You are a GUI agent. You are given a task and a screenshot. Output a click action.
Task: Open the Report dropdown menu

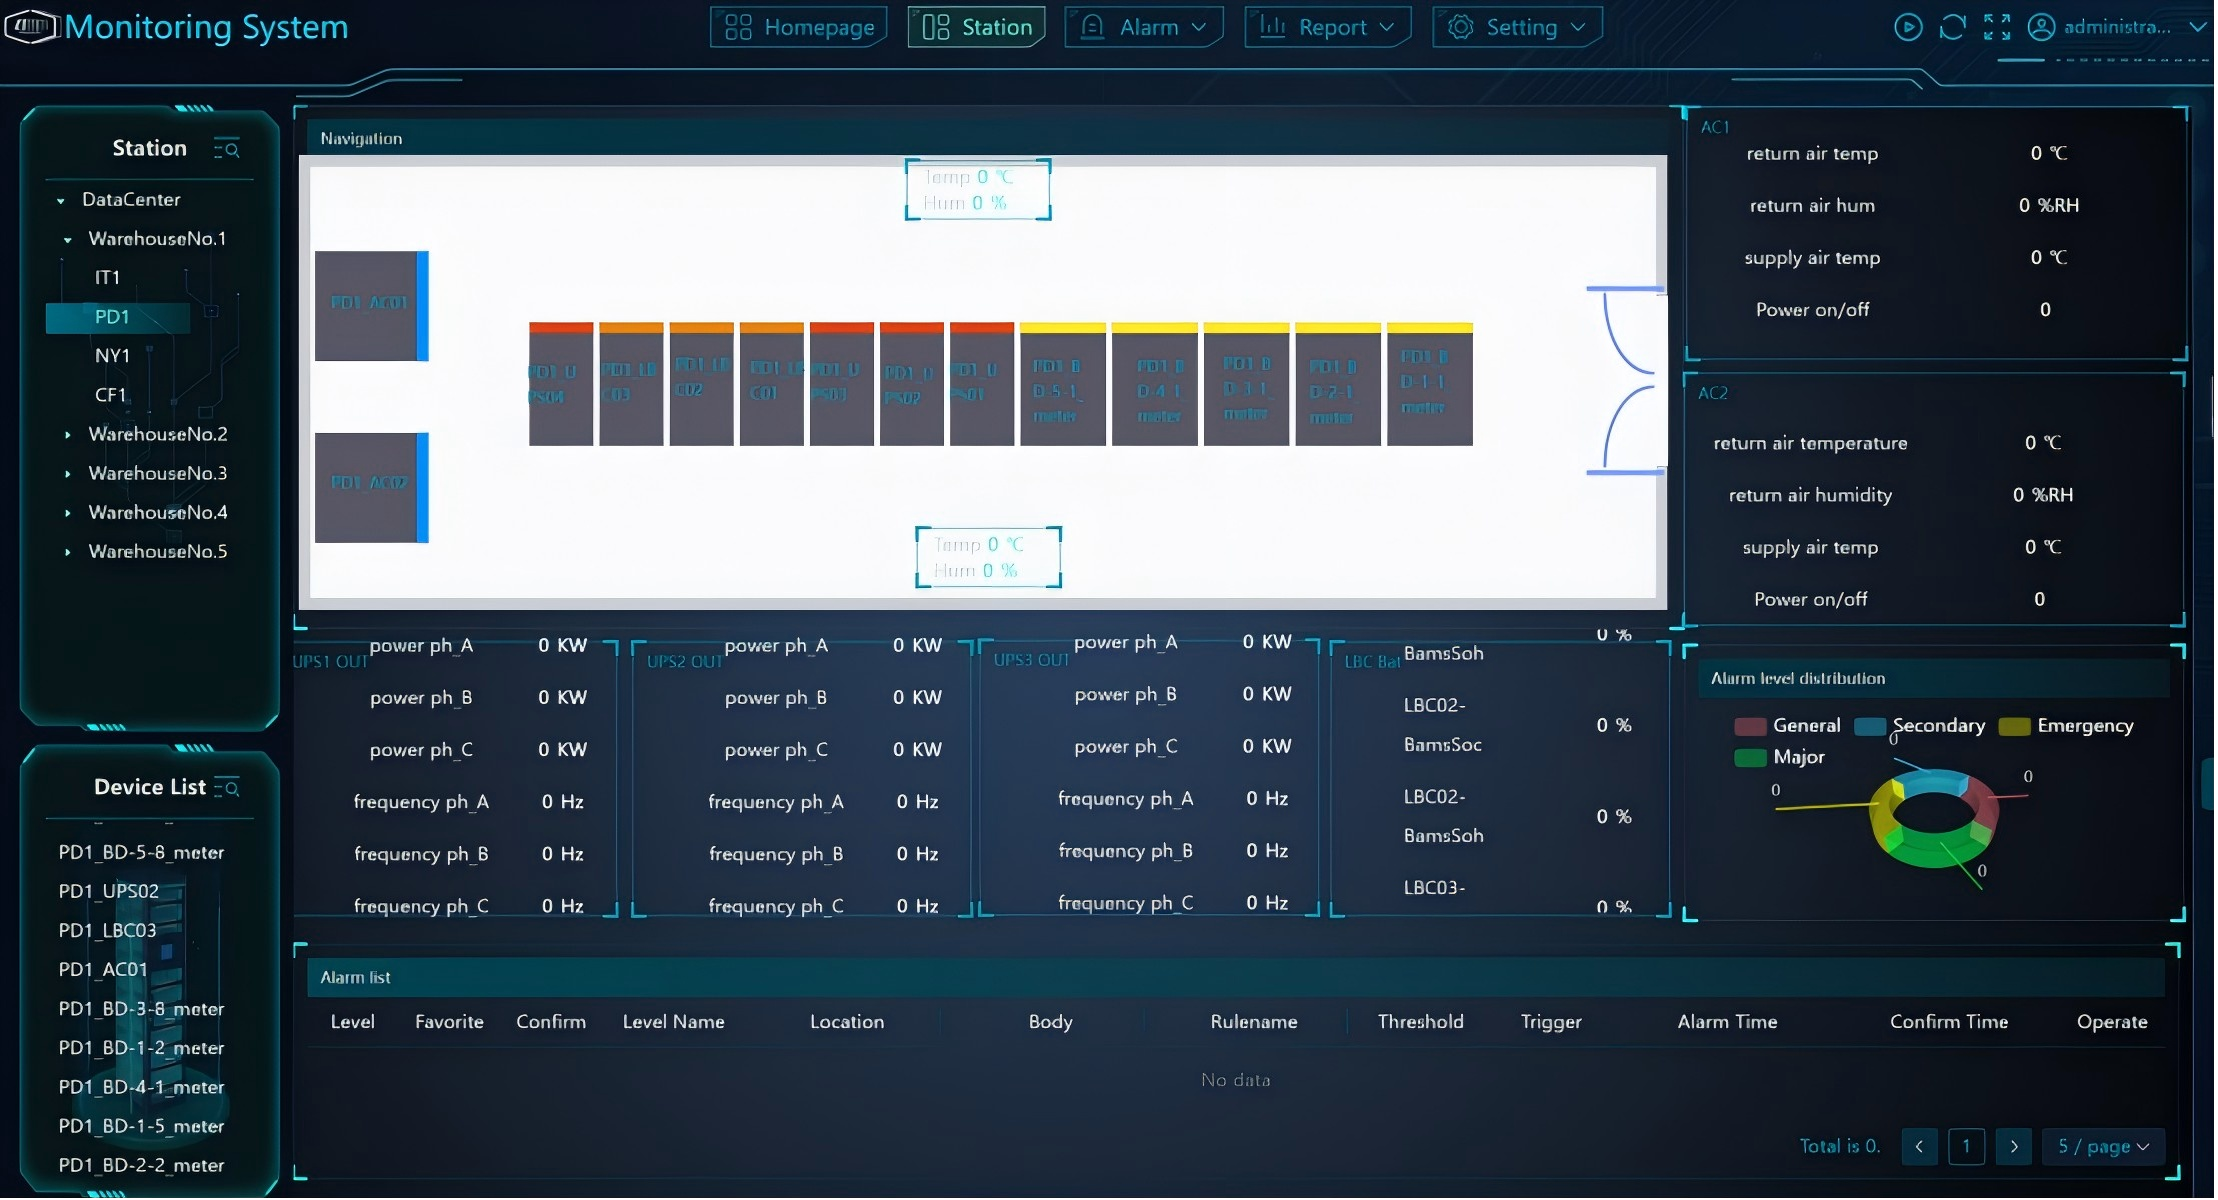1329,28
